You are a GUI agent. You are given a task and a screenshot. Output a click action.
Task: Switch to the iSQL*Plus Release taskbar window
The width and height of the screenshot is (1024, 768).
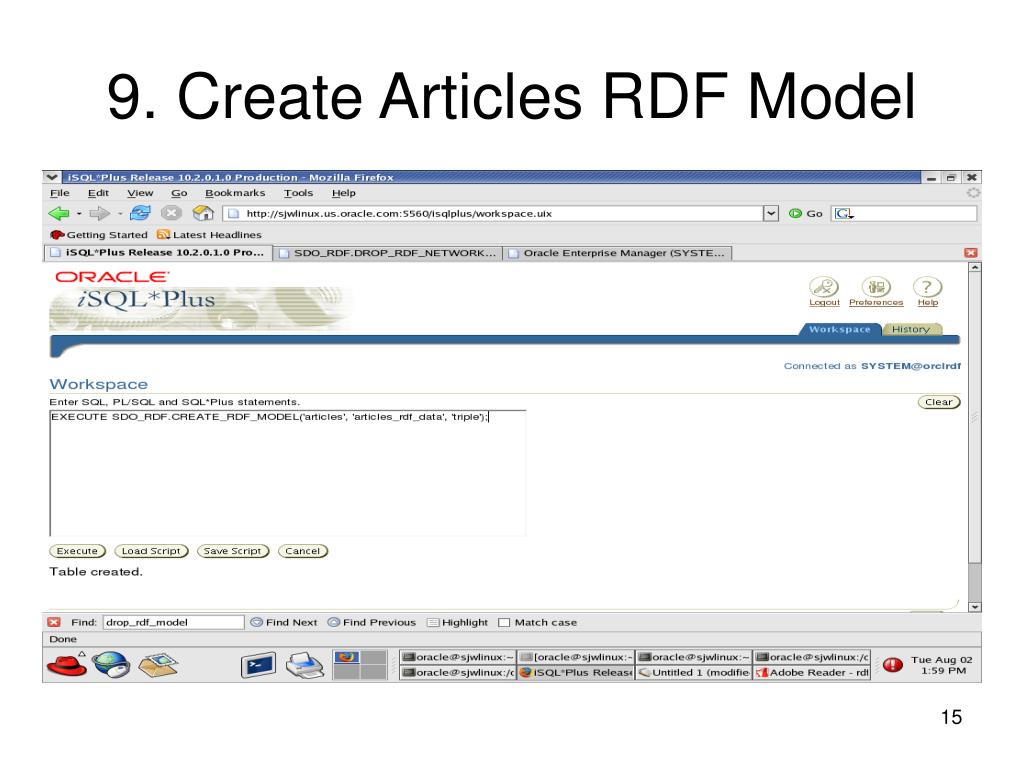click(x=575, y=672)
